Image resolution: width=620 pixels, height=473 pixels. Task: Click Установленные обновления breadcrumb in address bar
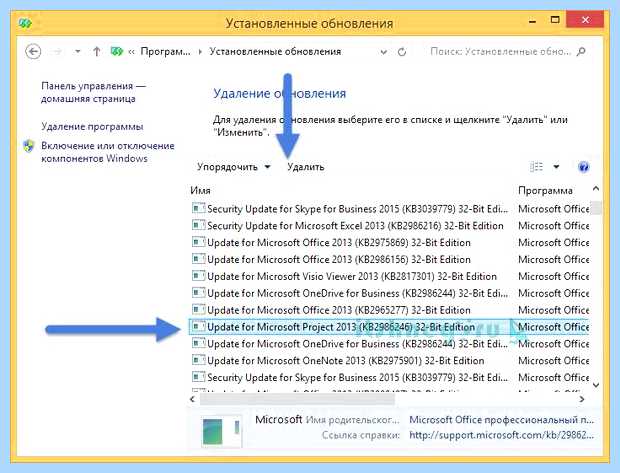(275, 51)
